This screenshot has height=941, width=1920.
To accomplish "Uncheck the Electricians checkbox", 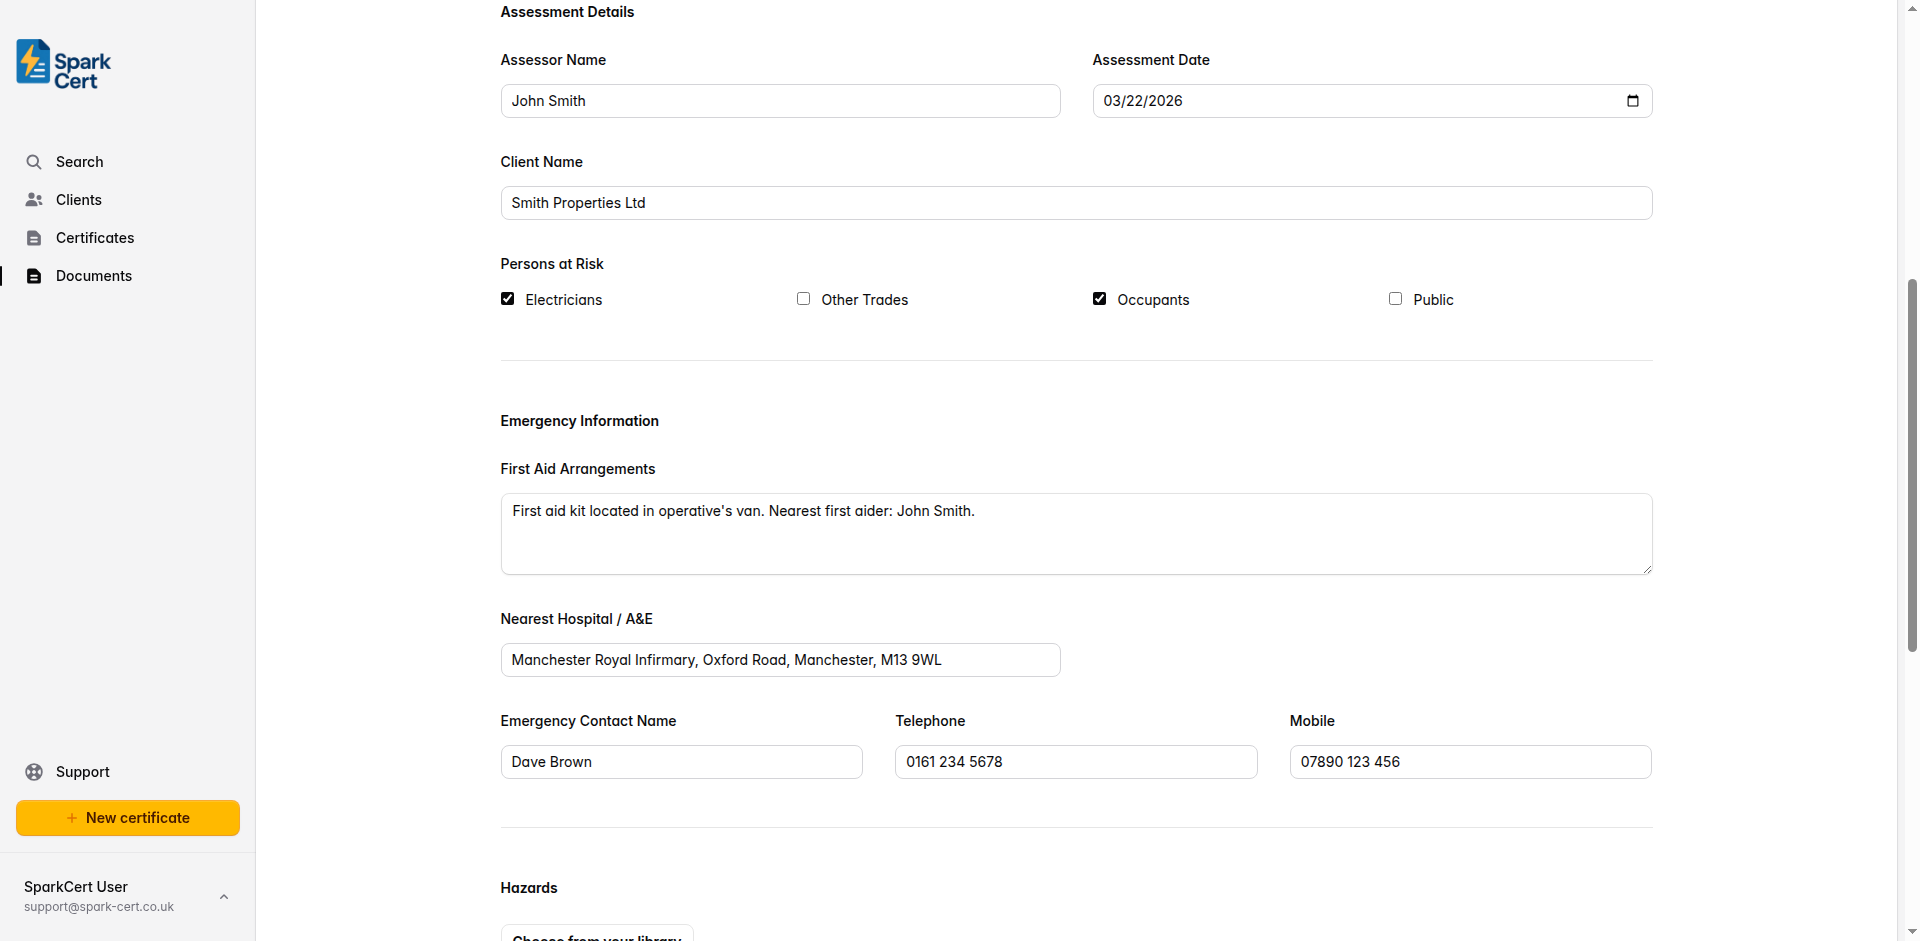I will tap(507, 298).
